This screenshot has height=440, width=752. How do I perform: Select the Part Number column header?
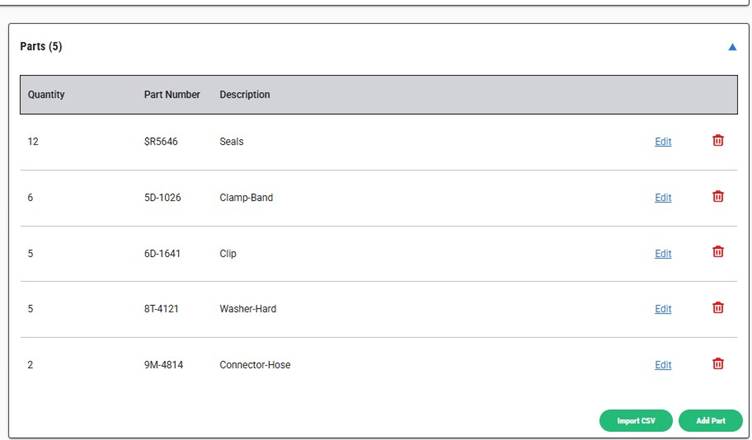point(172,95)
